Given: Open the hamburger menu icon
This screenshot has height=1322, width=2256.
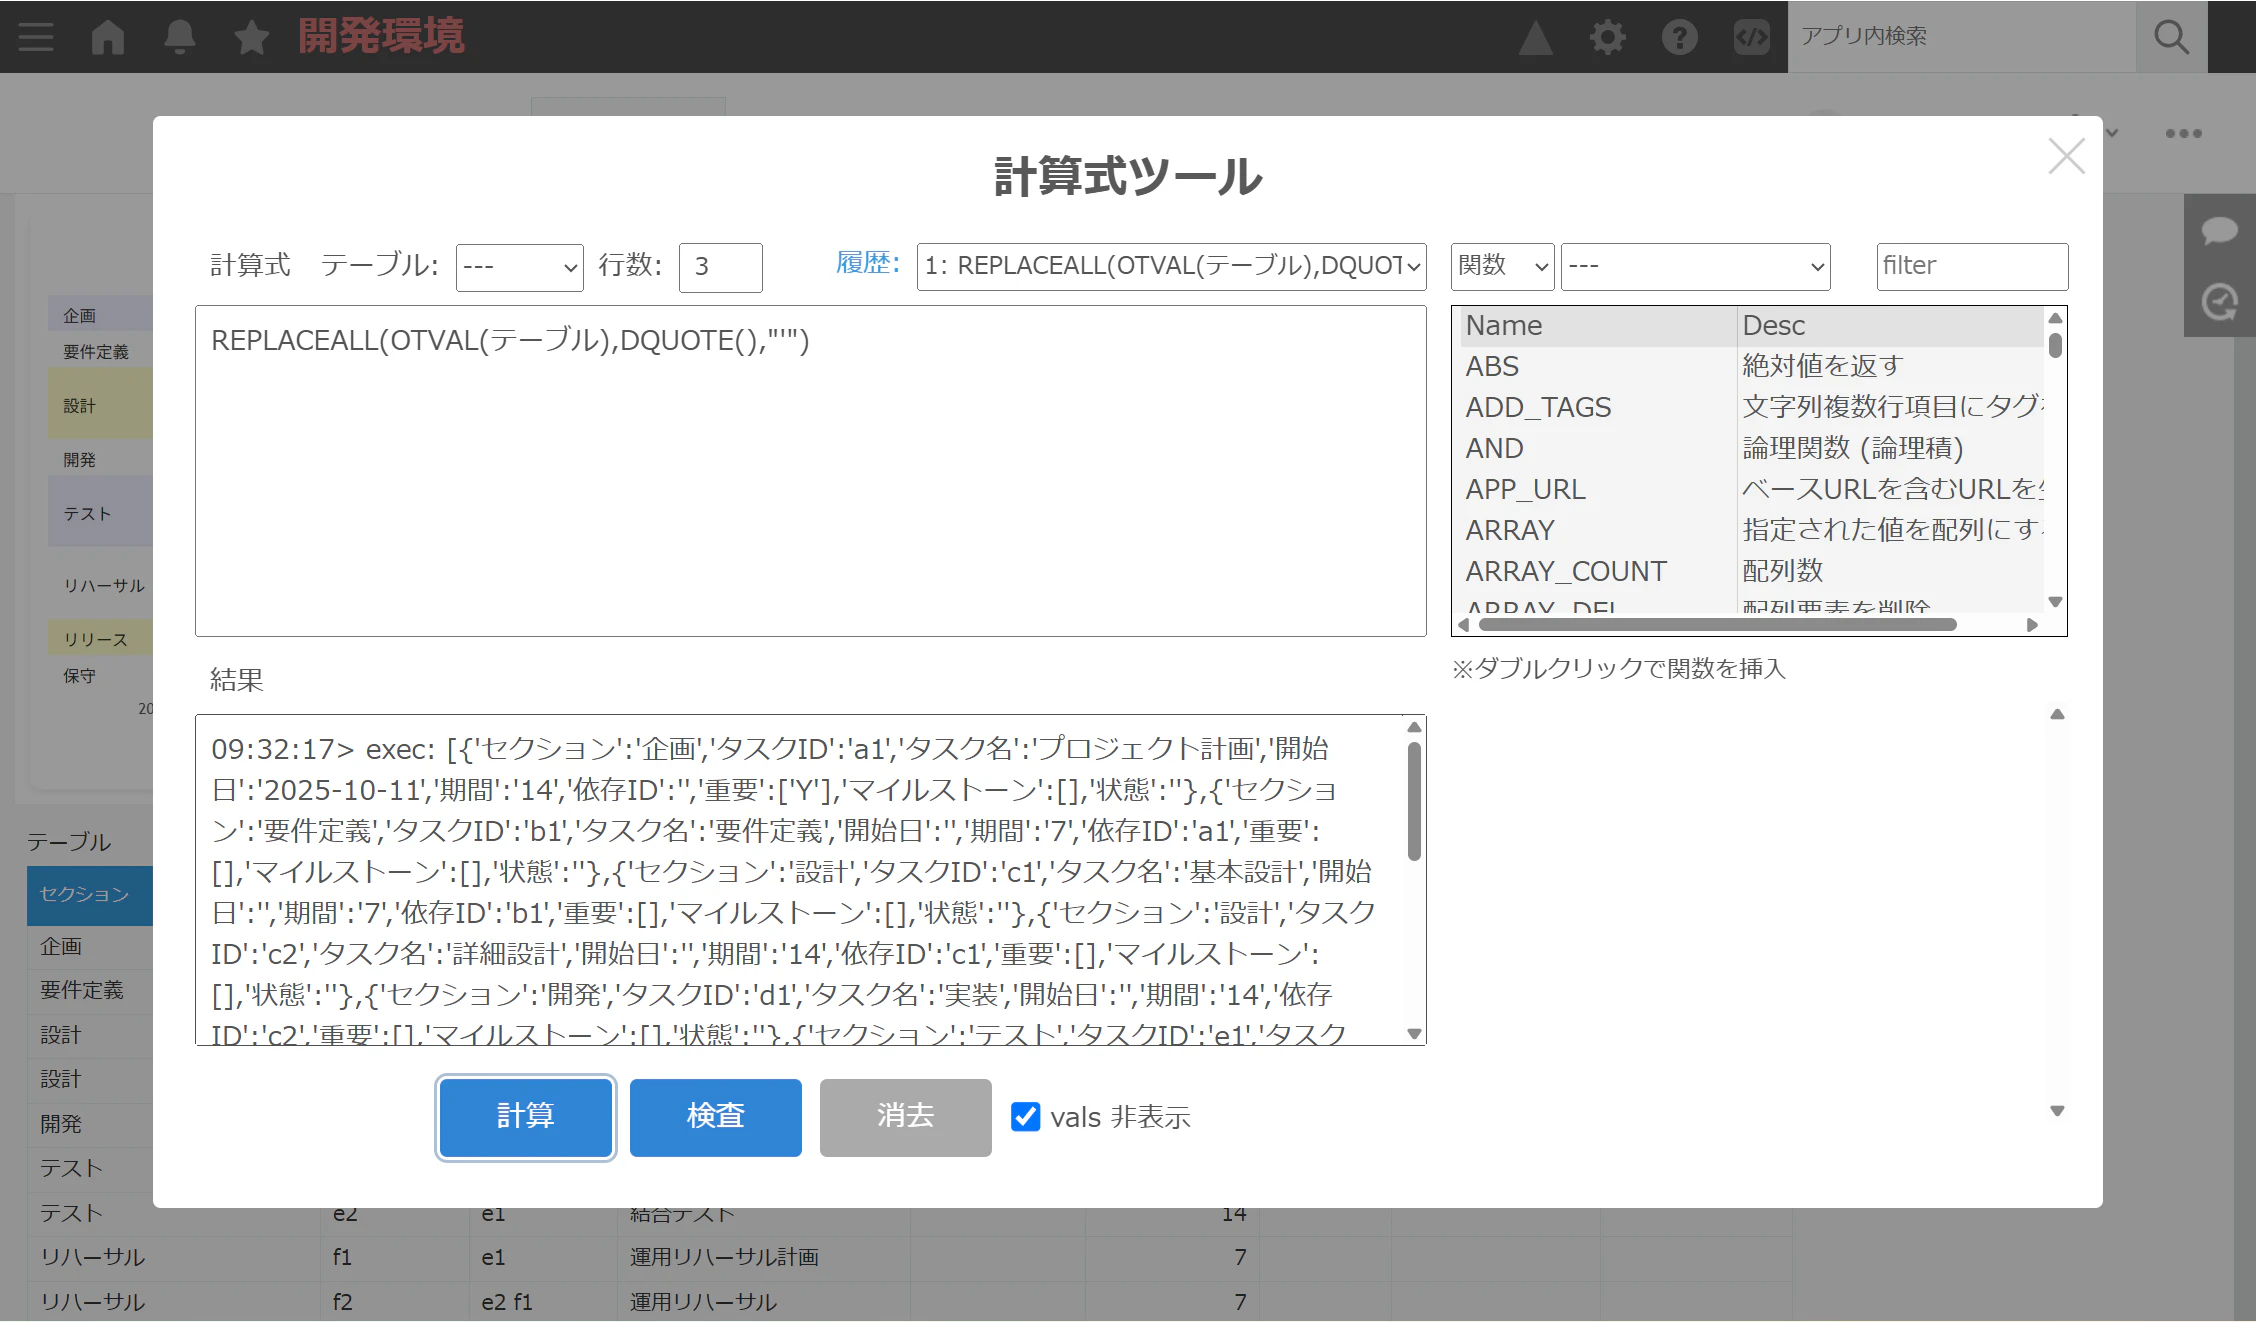Looking at the screenshot, I should point(36,37).
